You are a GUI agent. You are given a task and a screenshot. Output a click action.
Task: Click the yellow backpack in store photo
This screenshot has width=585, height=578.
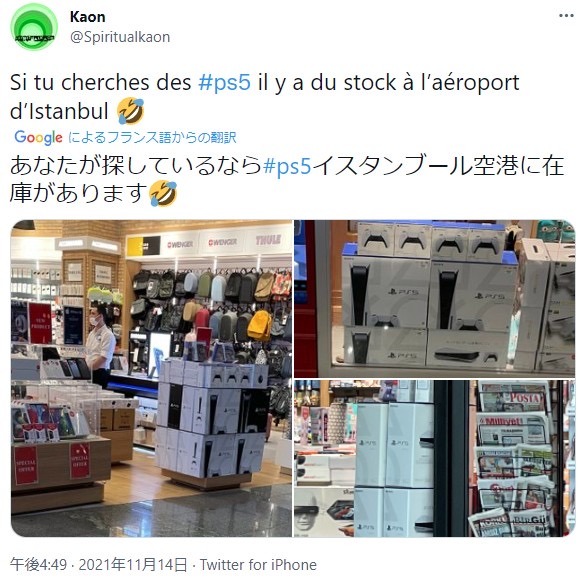[x=260, y=325]
